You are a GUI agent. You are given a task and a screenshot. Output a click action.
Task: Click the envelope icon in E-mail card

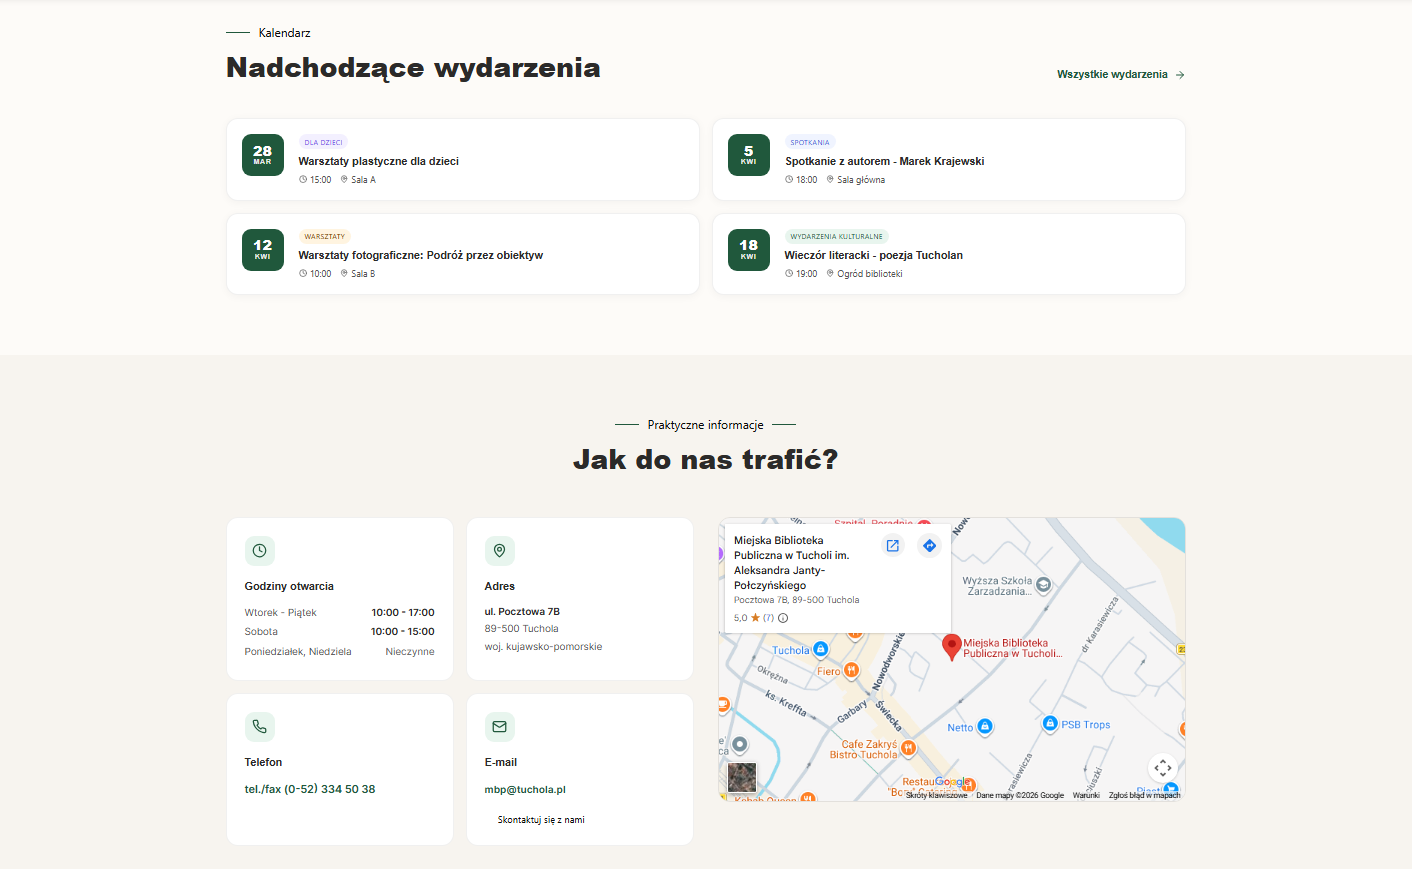click(500, 727)
